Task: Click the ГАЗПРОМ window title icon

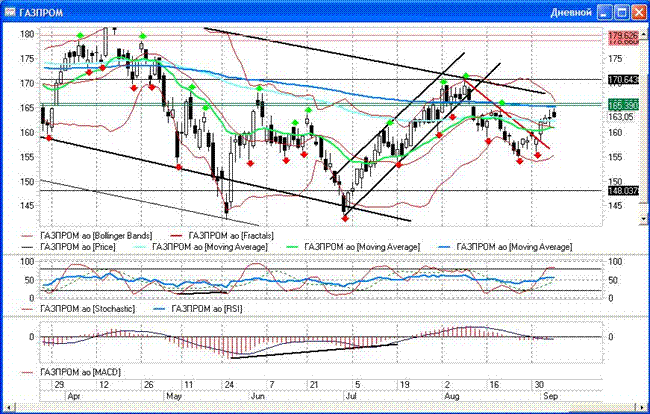Action: click(9, 12)
